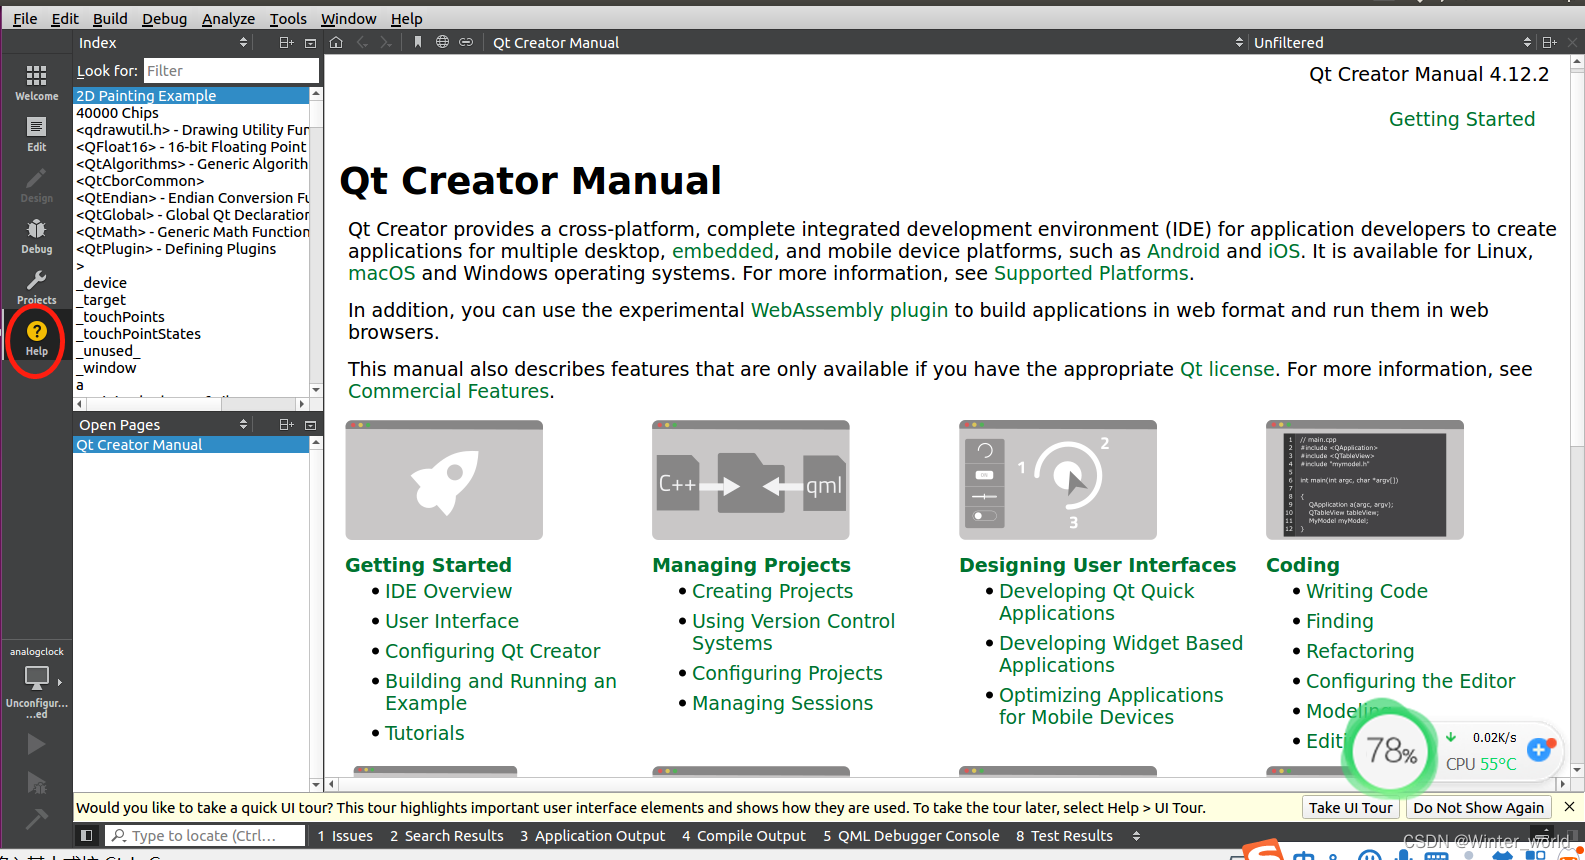Screen dimensions: 1585x860
Task: Click the help Back arrow
Action: [362, 42]
